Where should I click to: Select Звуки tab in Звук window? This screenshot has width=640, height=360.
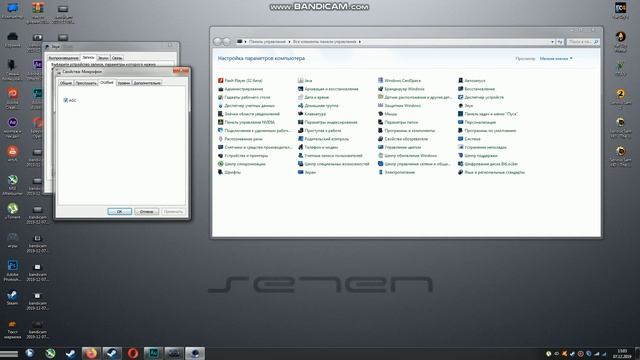[x=103, y=58]
